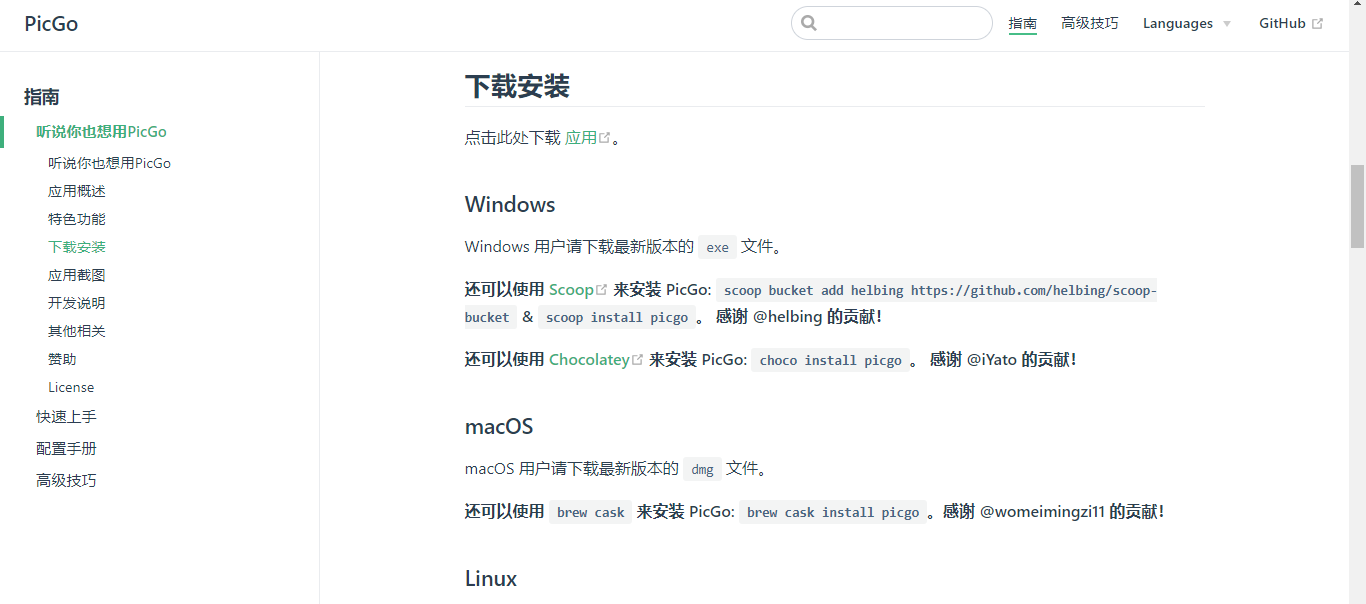Jump to 特色功能 in sidebar

click(77, 219)
